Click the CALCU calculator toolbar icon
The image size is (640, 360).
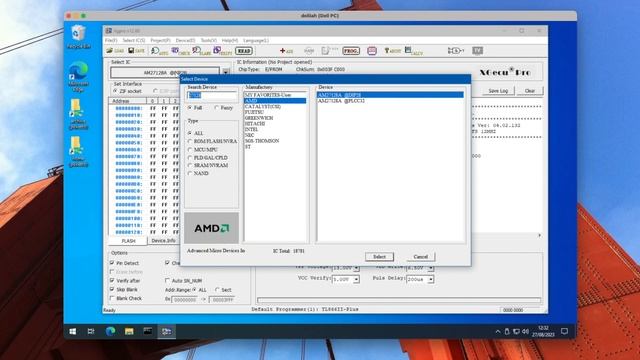coord(413,51)
